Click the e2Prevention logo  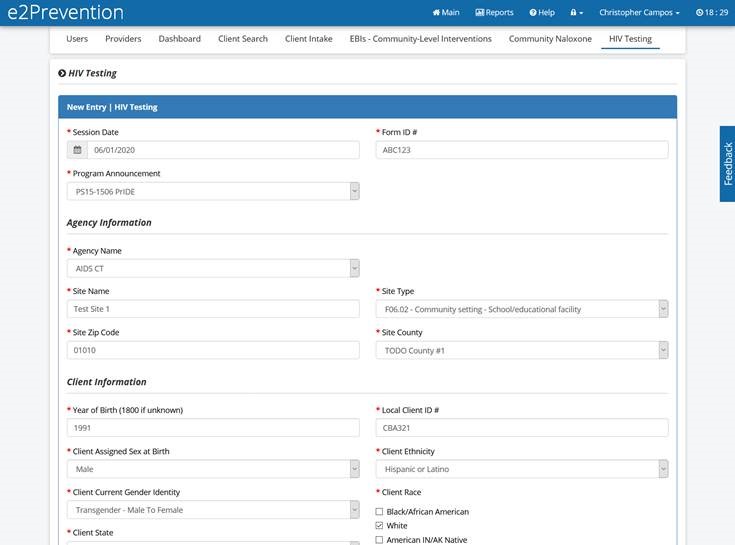tap(65, 13)
